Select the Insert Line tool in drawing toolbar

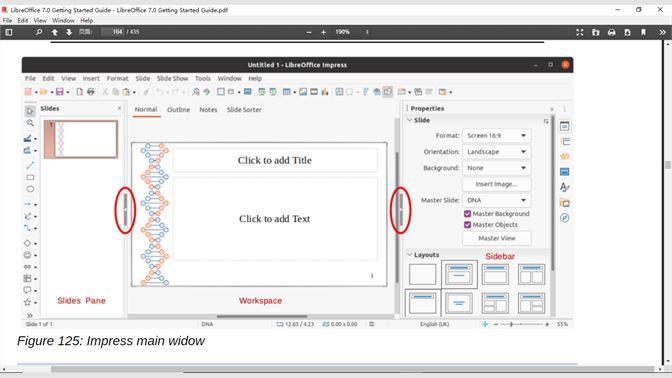click(x=30, y=165)
